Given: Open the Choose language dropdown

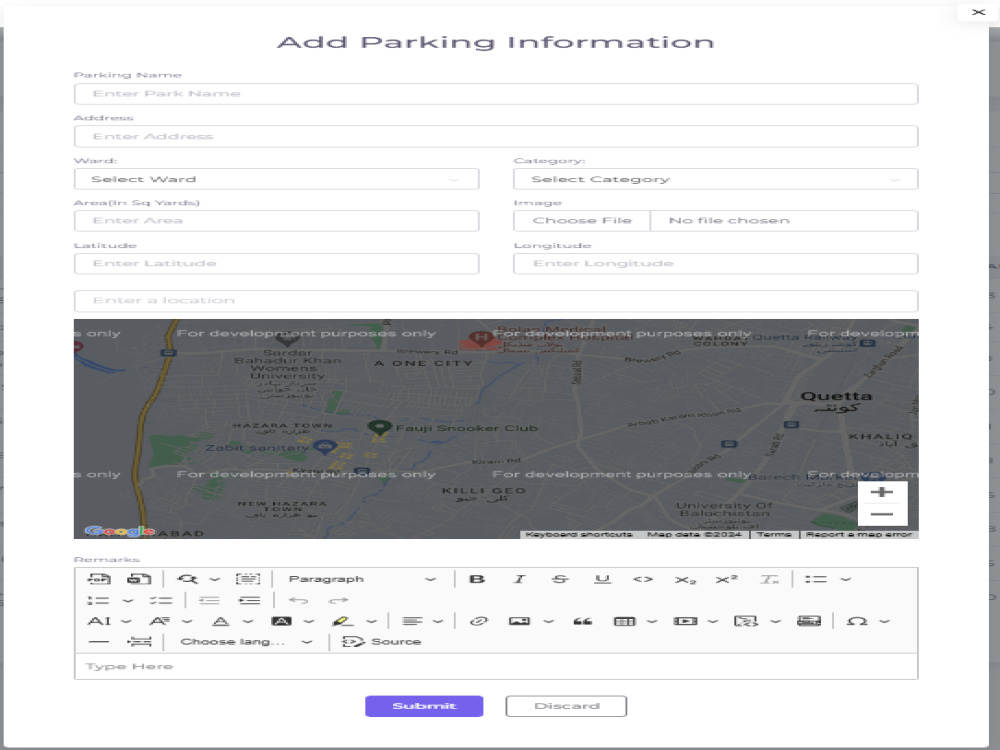Looking at the screenshot, I should point(246,642).
